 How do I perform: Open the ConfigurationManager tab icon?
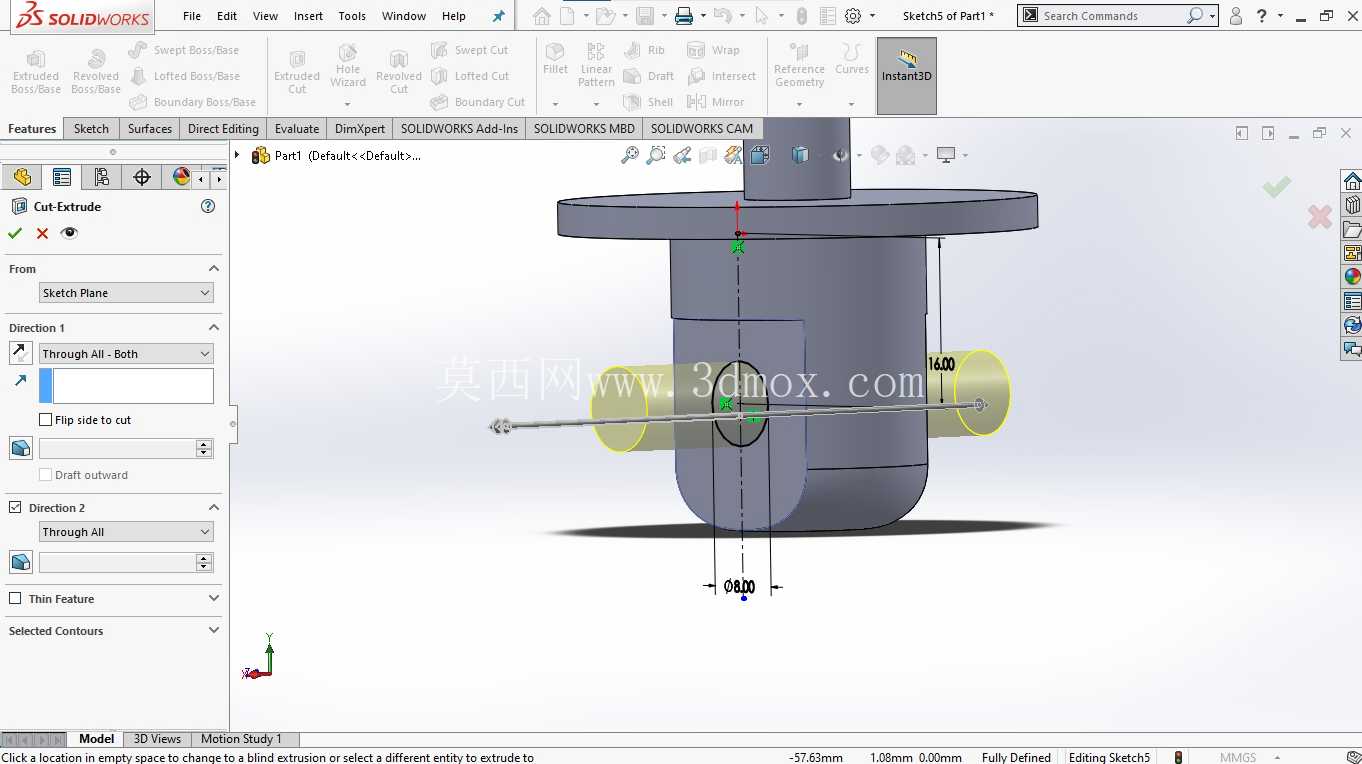(x=102, y=177)
